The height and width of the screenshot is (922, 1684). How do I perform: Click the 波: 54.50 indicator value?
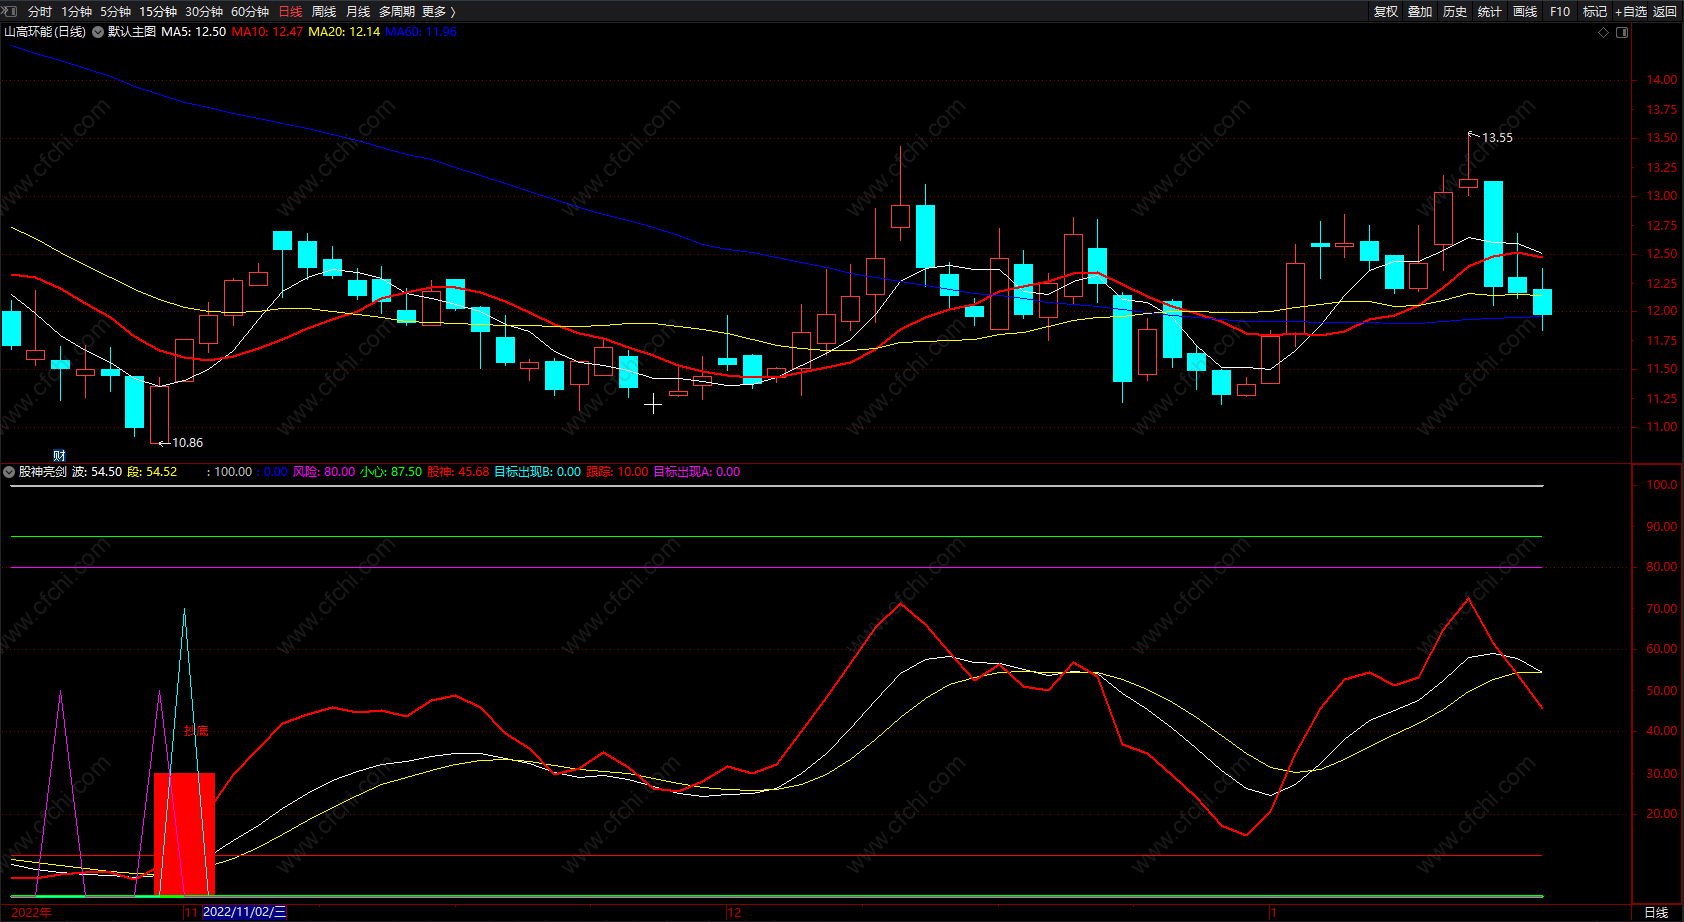[97, 472]
